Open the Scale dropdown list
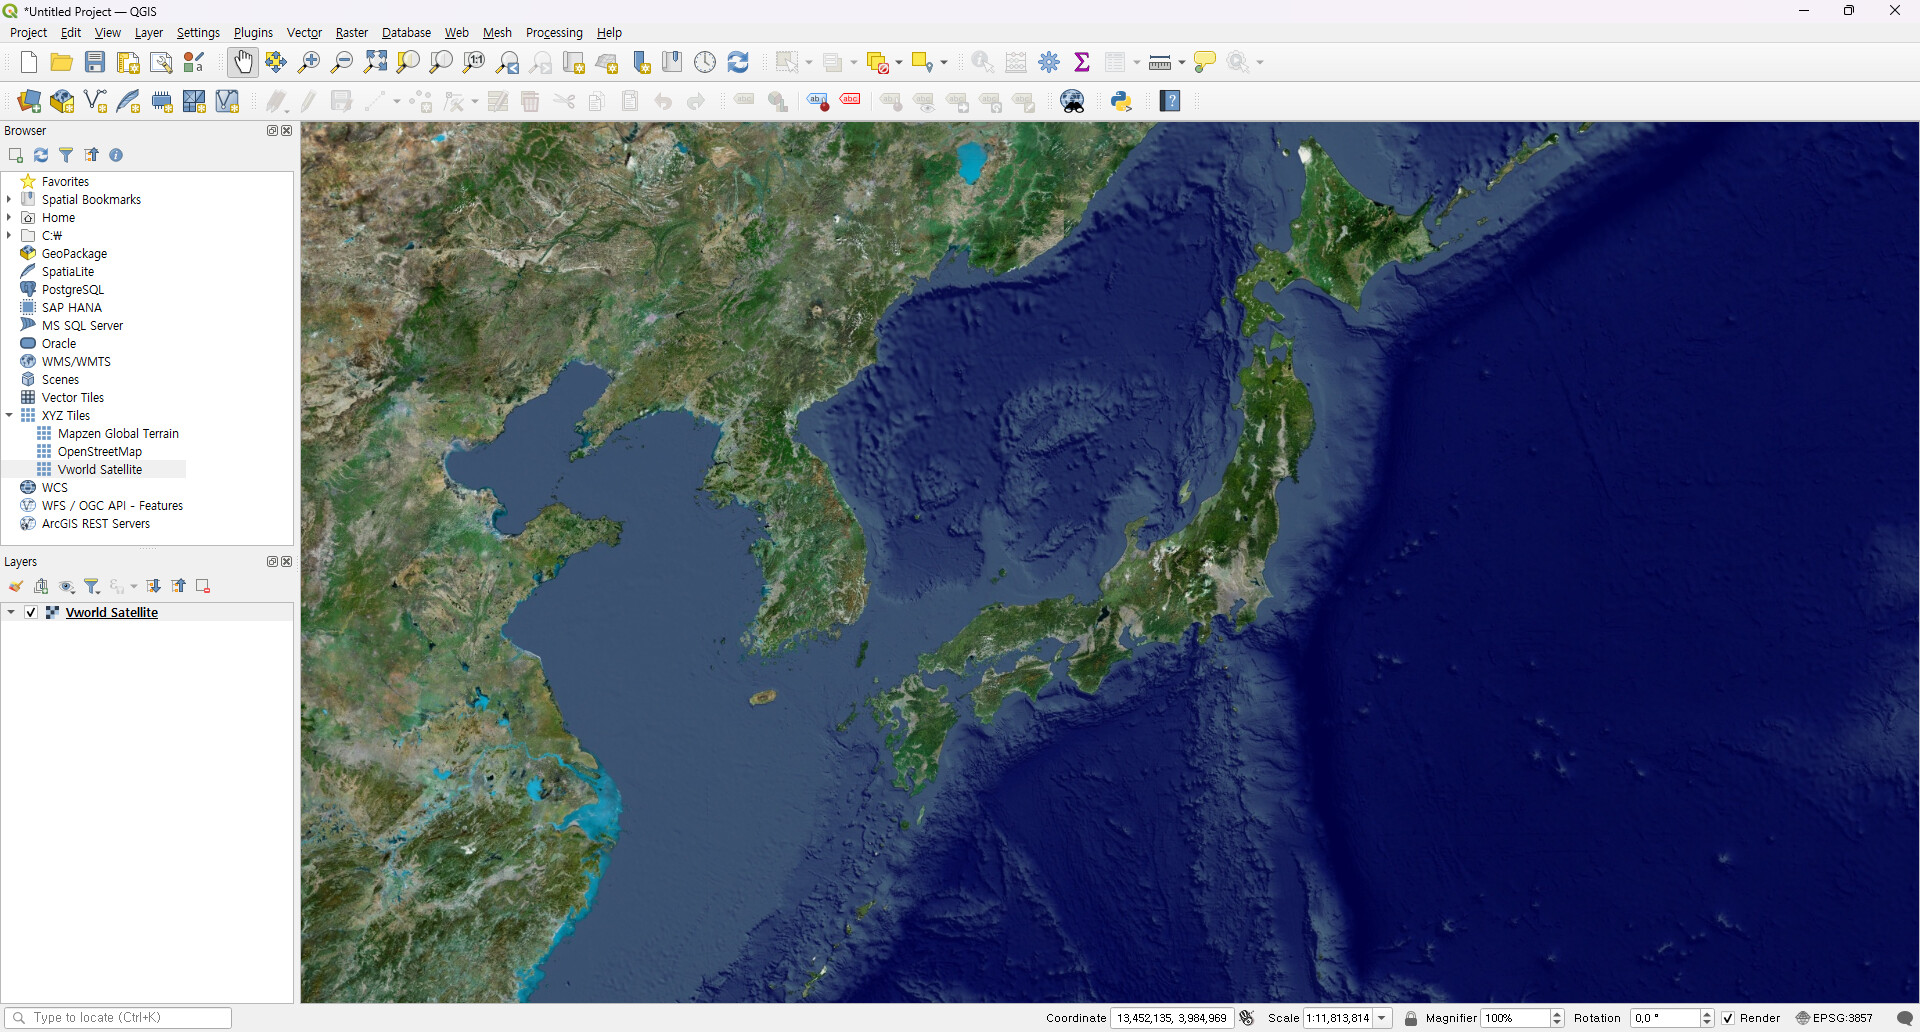Image resolution: width=1920 pixels, height=1032 pixels. 1382,1018
